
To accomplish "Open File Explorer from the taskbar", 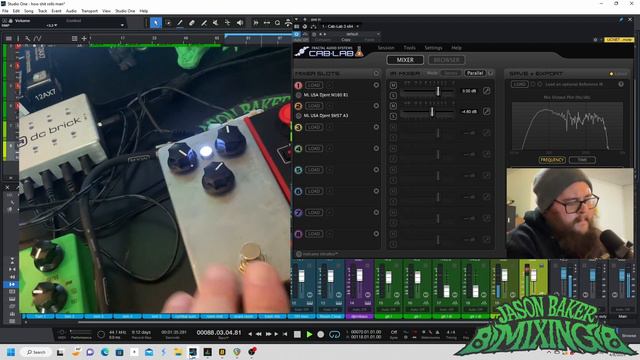I will point(178,352).
